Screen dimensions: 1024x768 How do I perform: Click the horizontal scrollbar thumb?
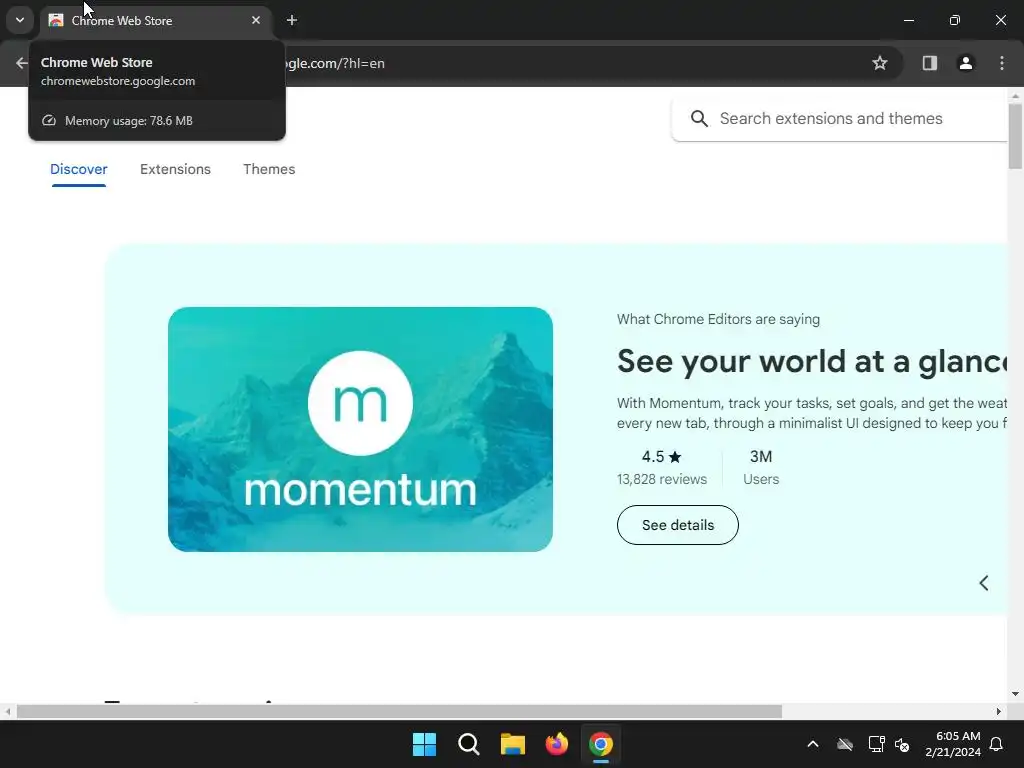pos(399,712)
